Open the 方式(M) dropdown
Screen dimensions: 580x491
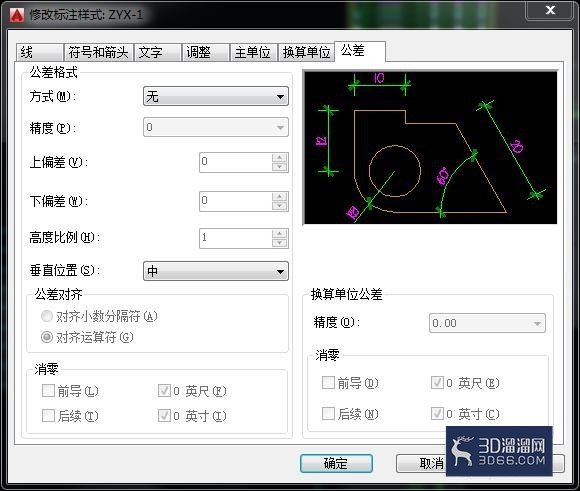click(216, 97)
